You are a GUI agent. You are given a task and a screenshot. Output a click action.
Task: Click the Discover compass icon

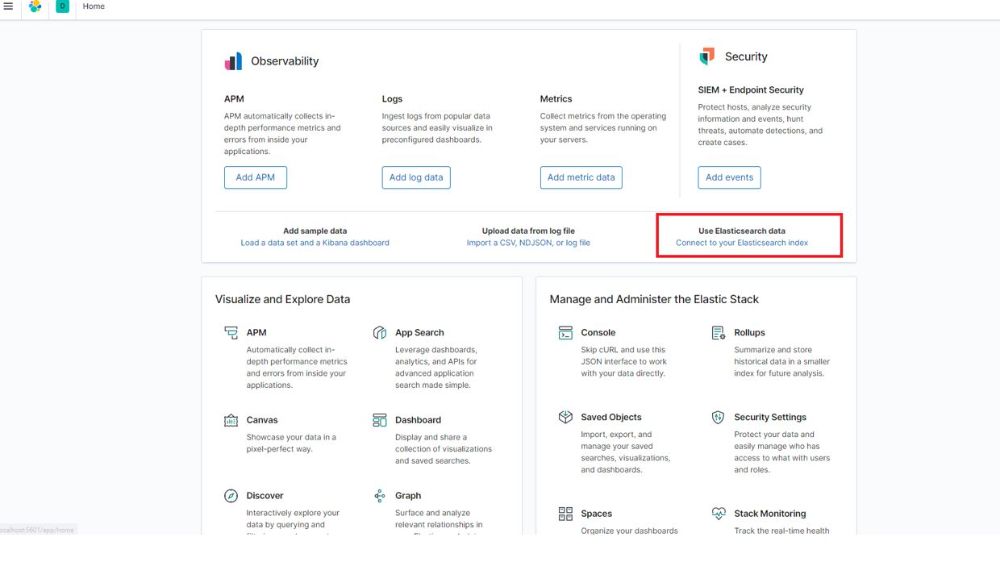point(231,496)
